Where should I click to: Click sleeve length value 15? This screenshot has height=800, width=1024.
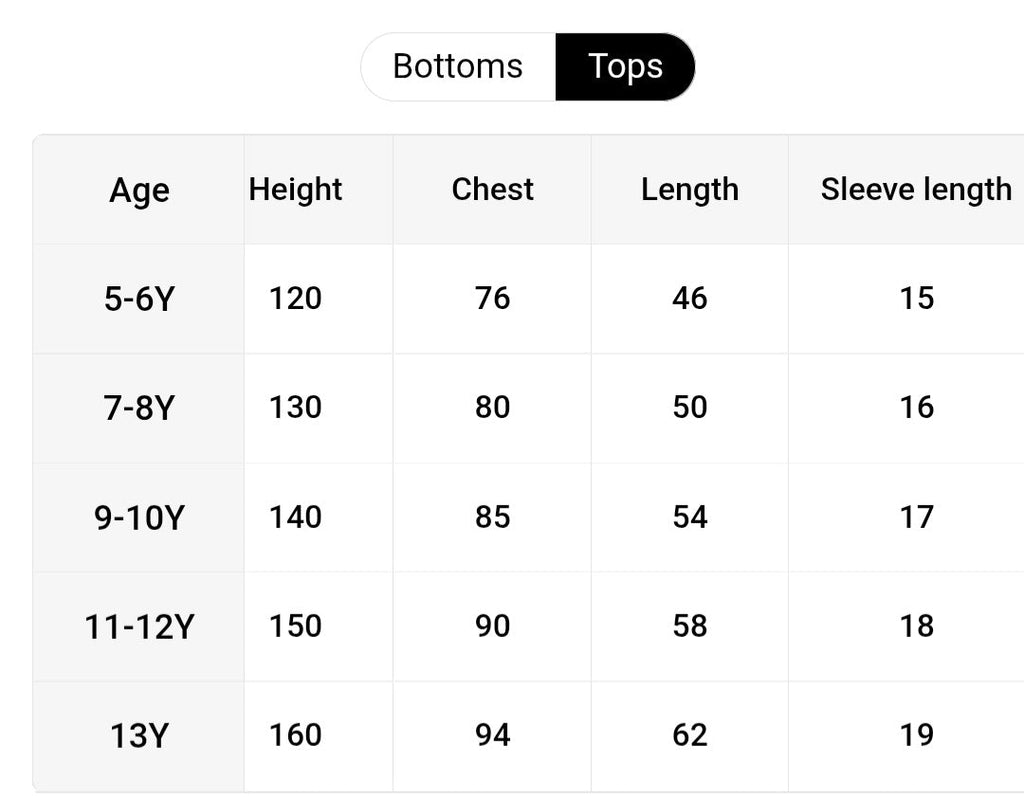916,298
